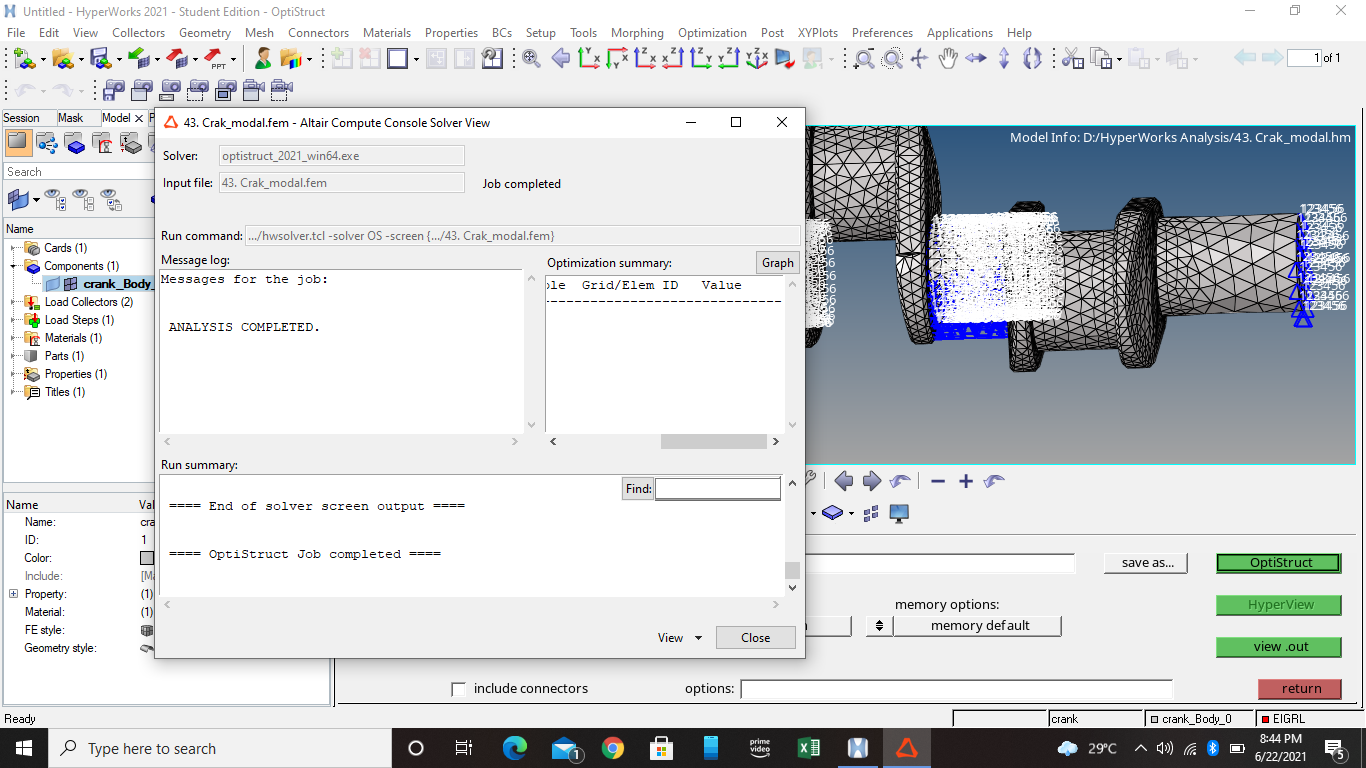Click the Run summary vertical scrollbar thumb

click(792, 570)
